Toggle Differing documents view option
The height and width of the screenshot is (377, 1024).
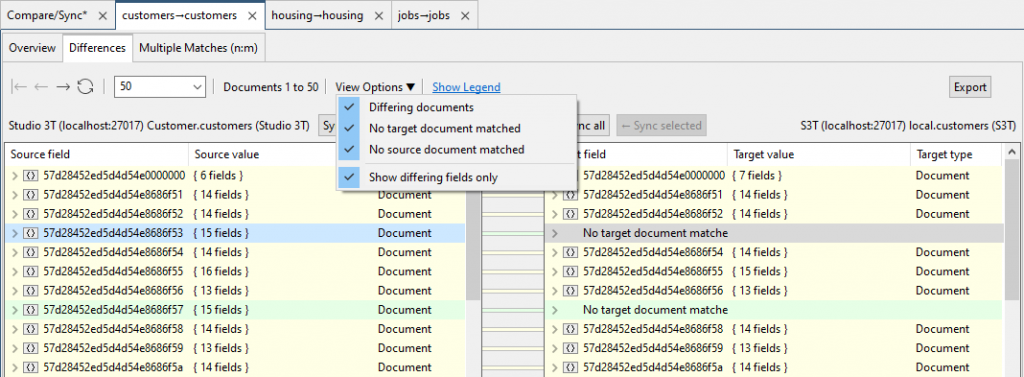[456, 107]
